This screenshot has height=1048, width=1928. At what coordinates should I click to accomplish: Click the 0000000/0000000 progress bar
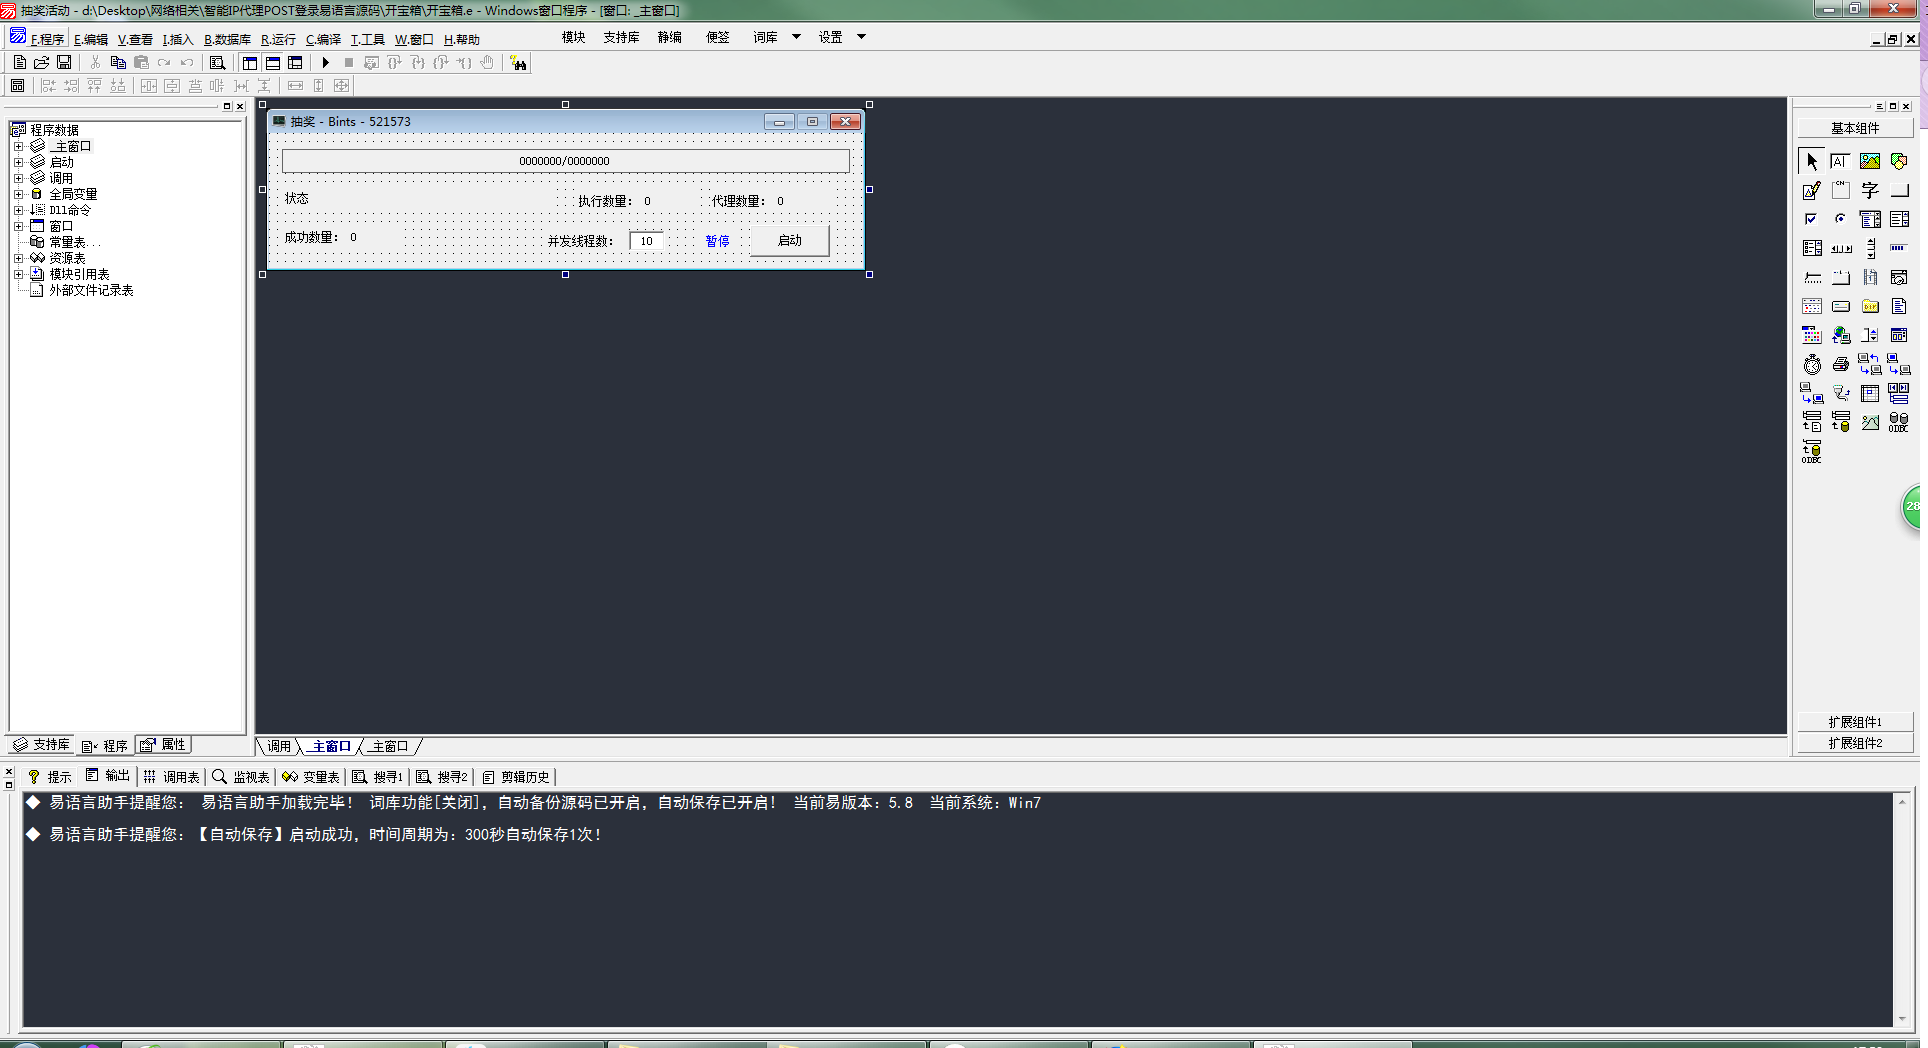[565, 161]
